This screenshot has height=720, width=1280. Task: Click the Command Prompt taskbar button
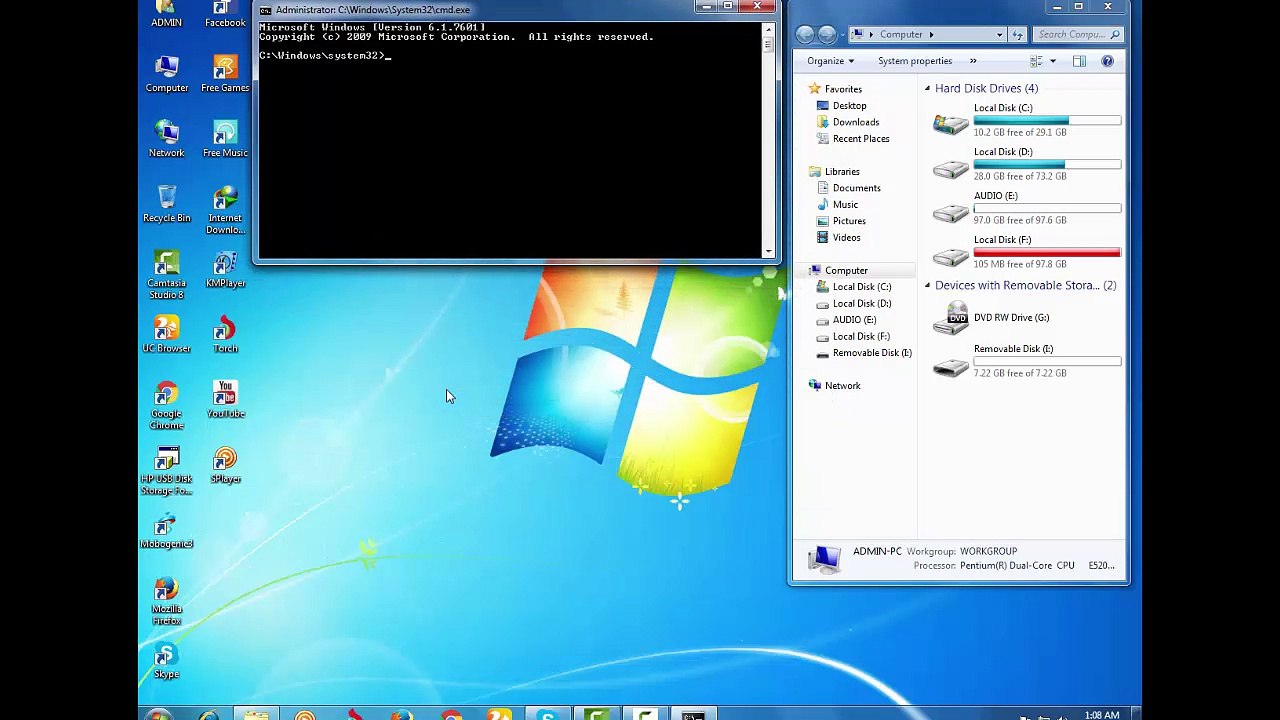693,714
